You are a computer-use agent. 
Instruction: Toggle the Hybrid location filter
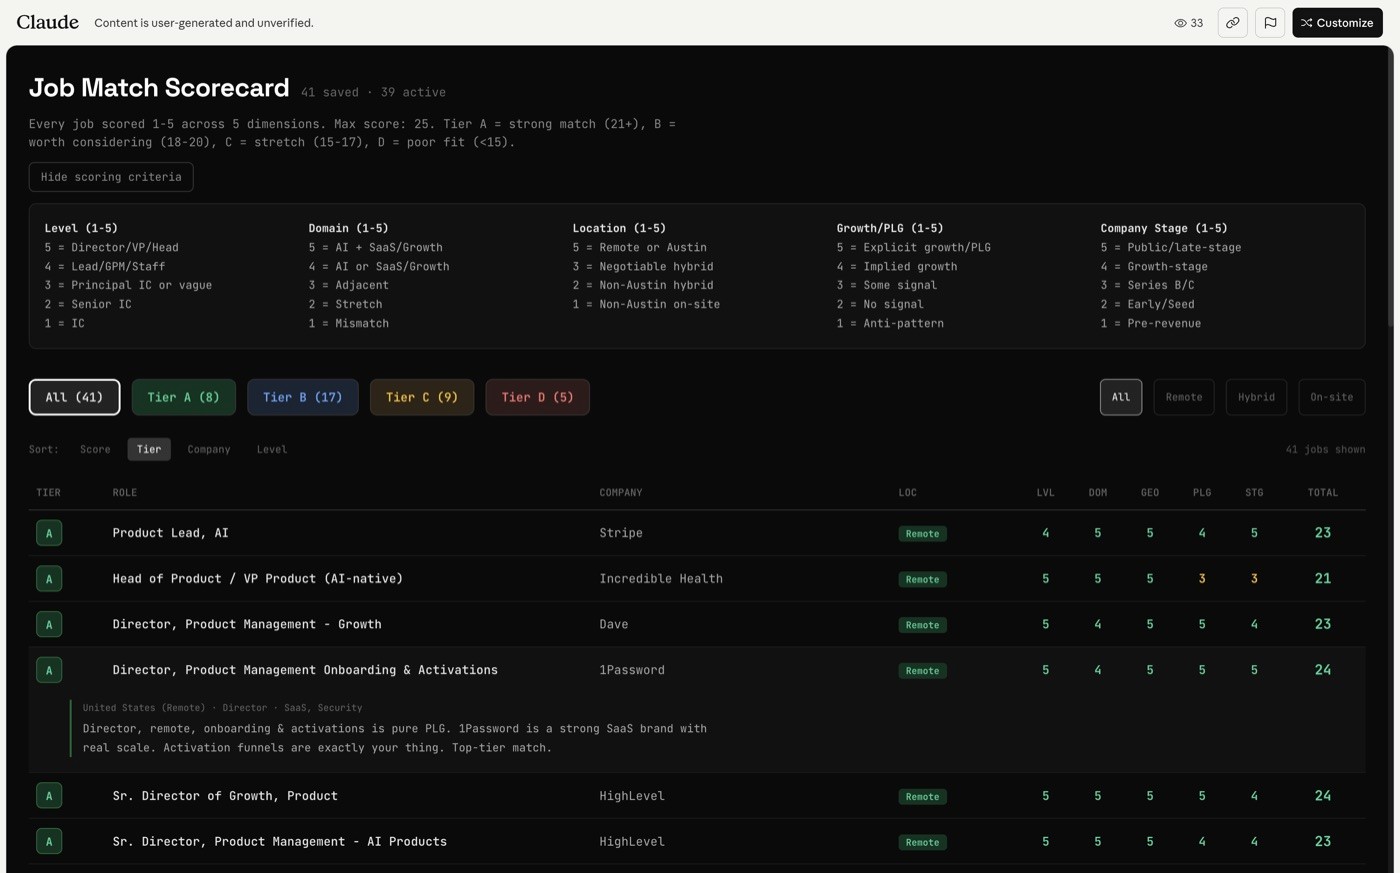coord(1256,397)
